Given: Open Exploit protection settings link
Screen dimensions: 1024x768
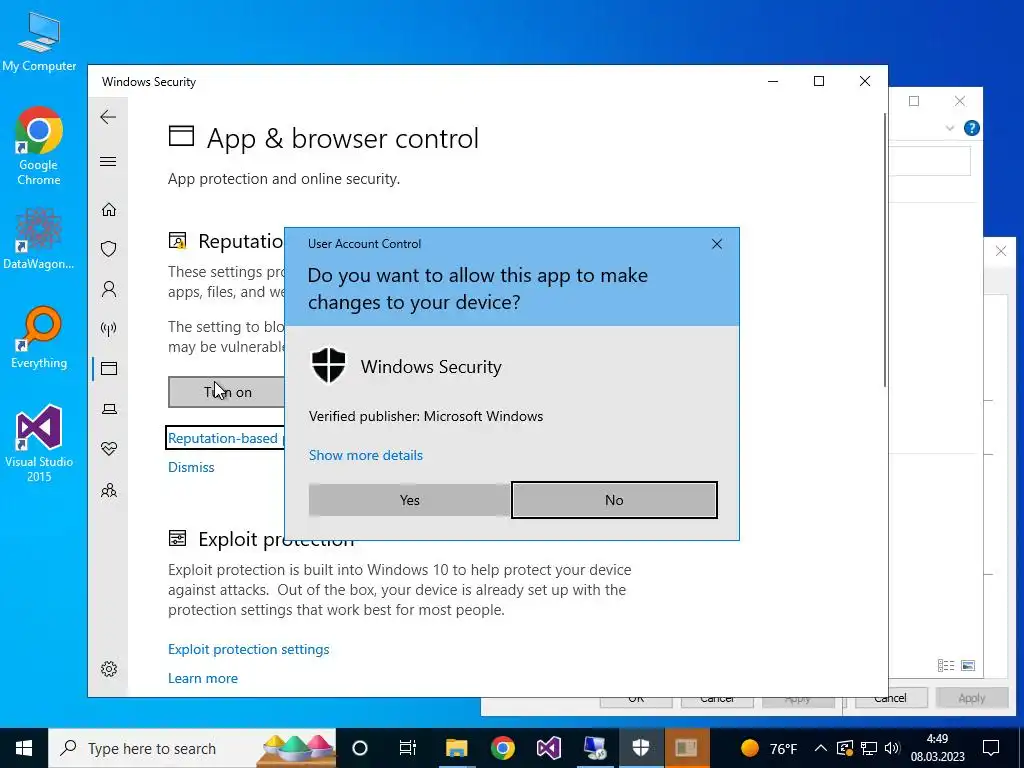Looking at the screenshot, I should pos(249,649).
